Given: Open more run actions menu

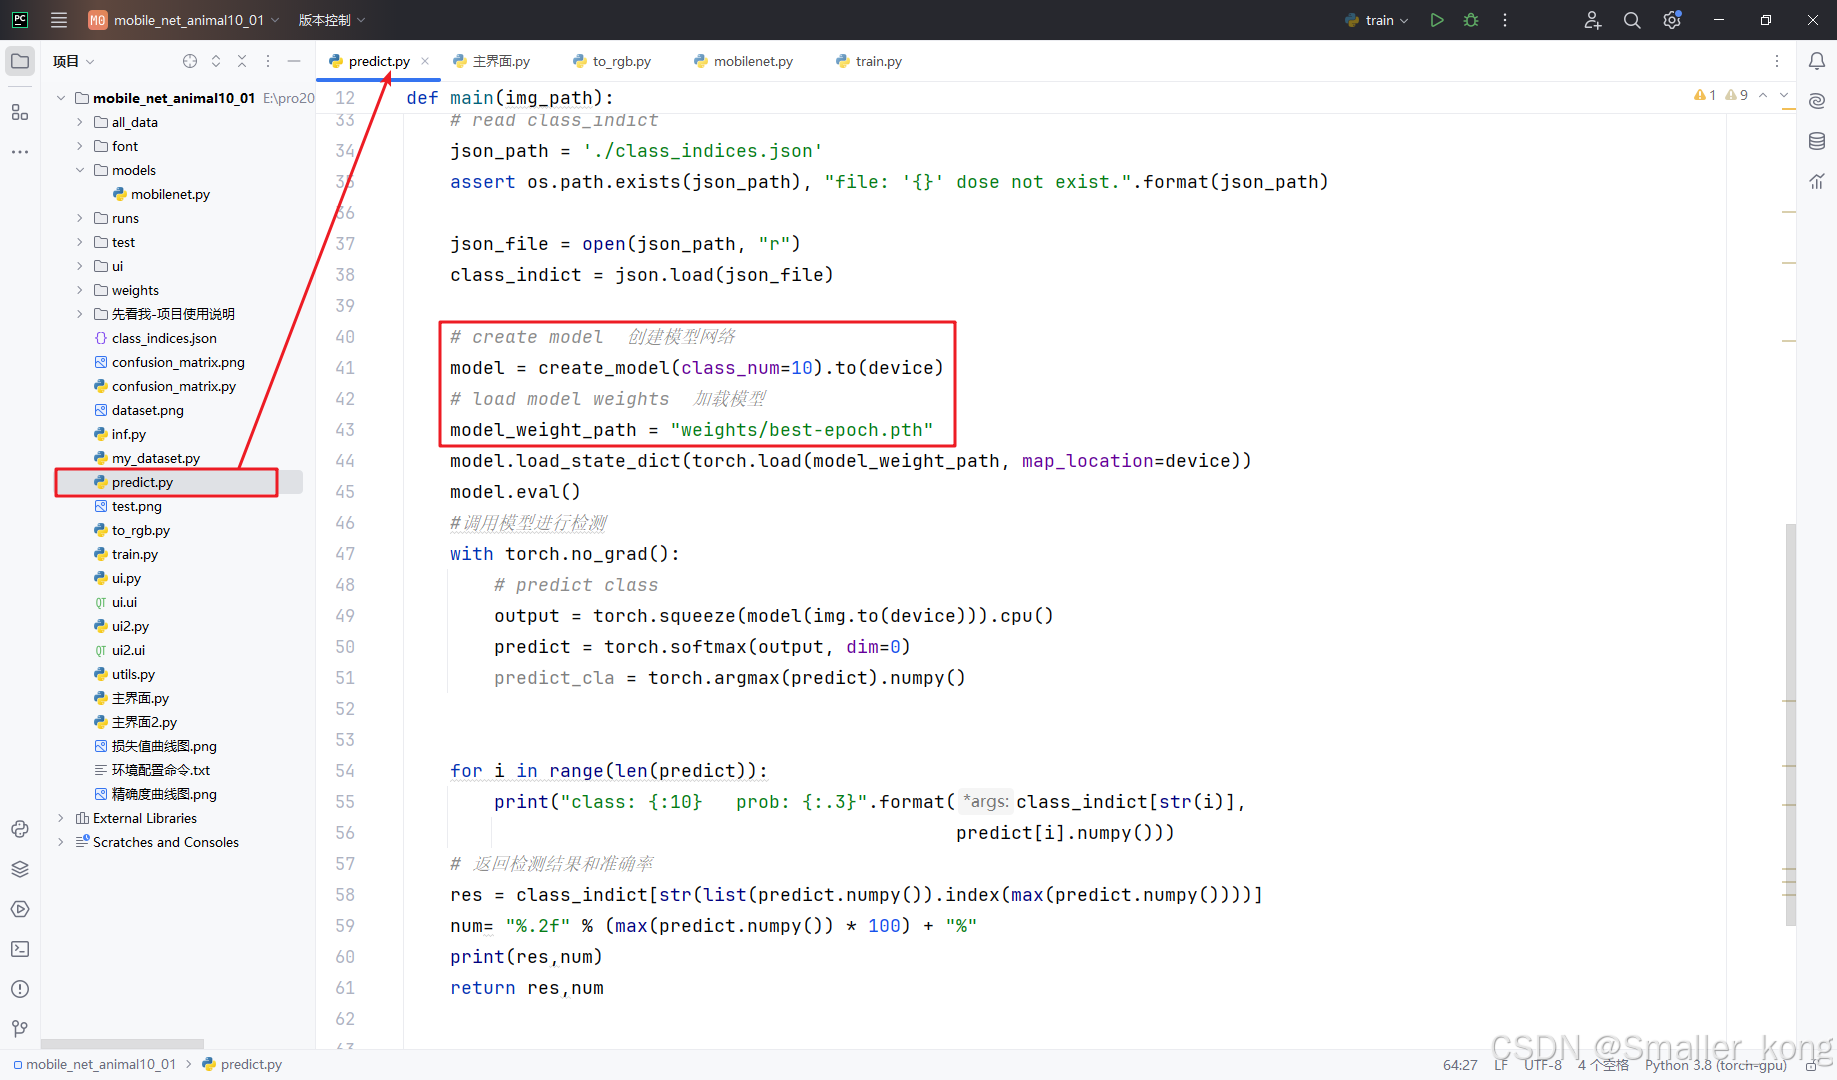Looking at the screenshot, I should [x=1505, y=20].
